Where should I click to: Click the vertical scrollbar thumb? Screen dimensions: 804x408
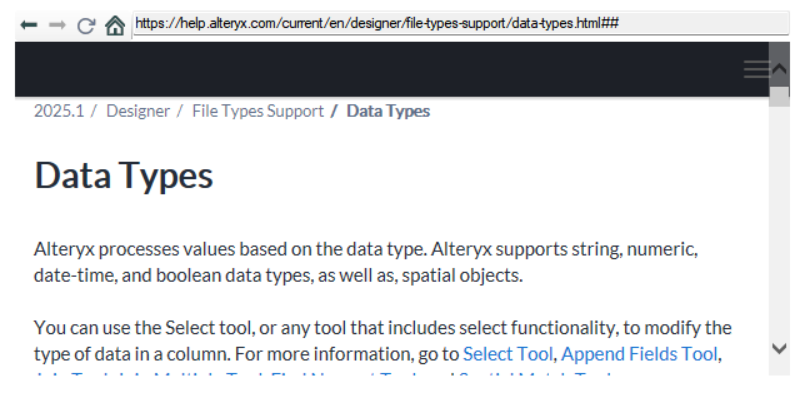pos(779,96)
